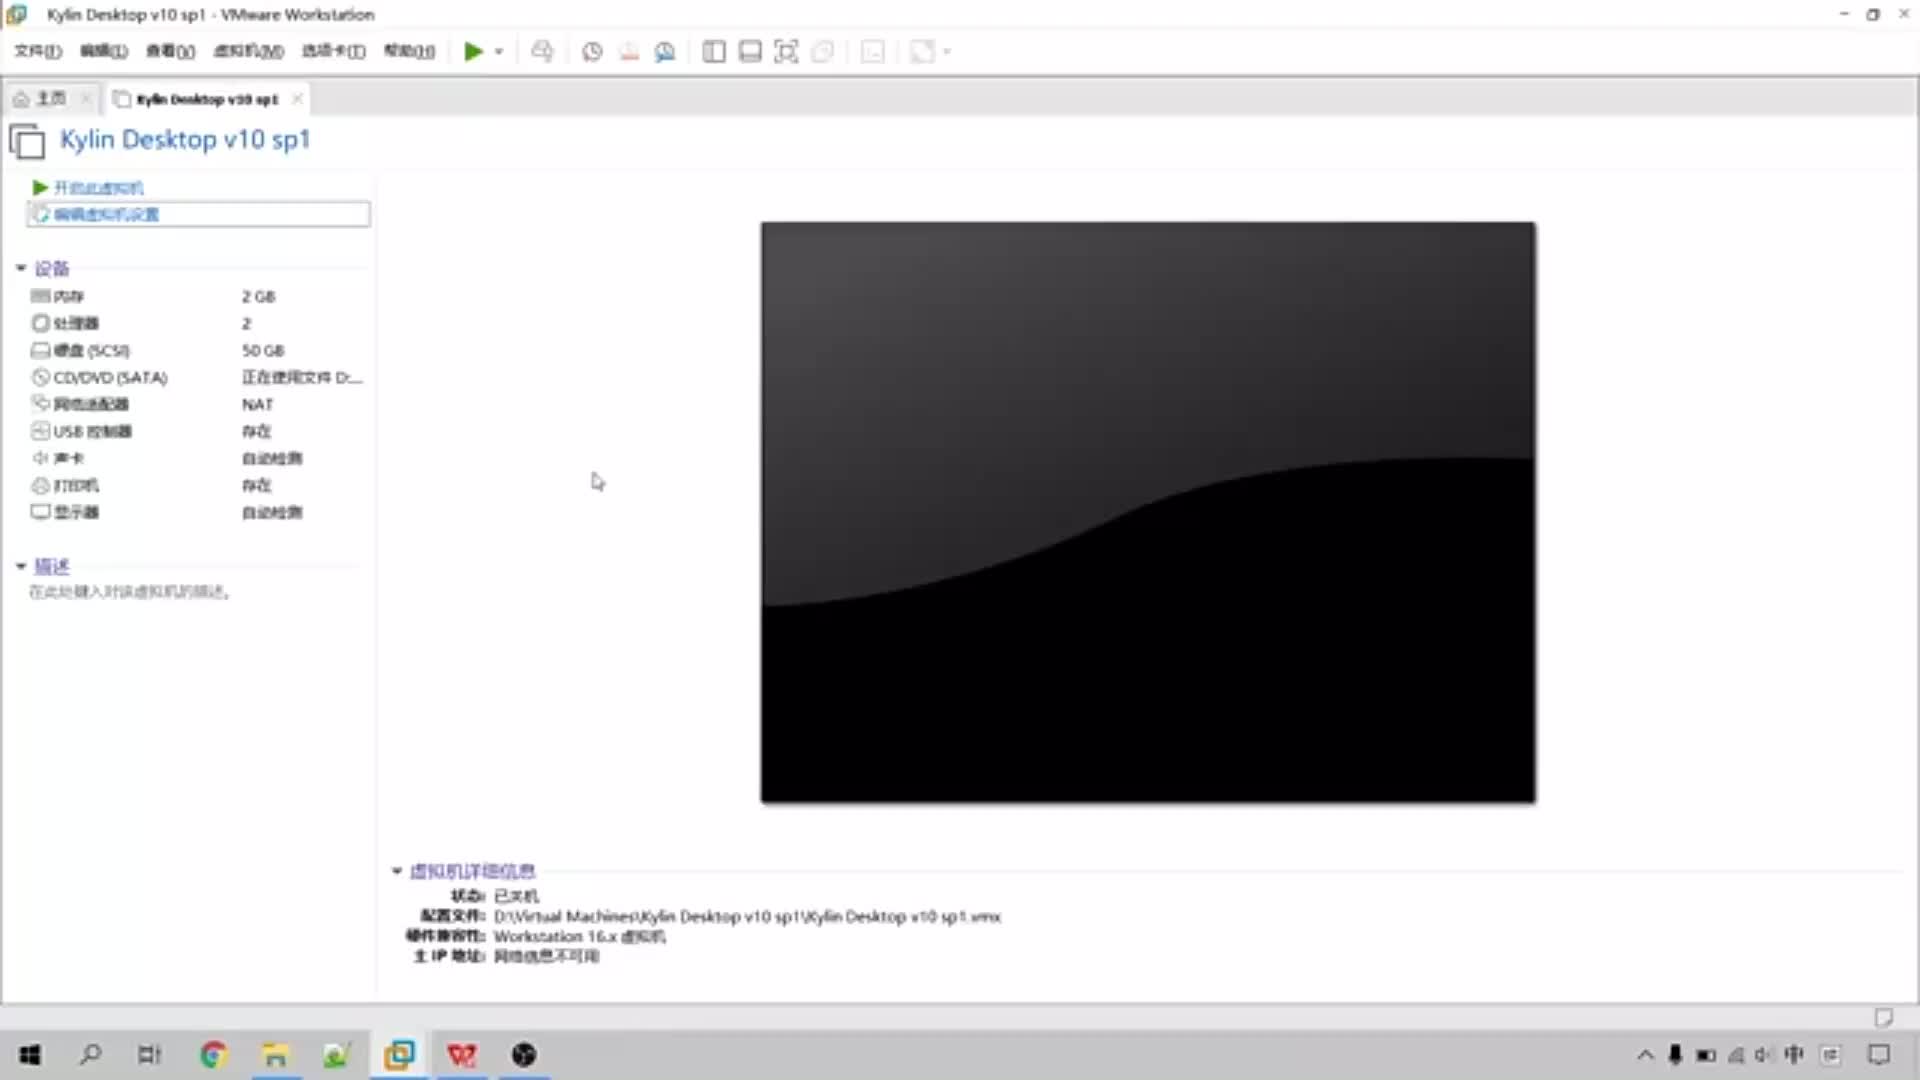Open the Task View taskbar icon
The width and height of the screenshot is (1920, 1080).
[x=149, y=1054]
